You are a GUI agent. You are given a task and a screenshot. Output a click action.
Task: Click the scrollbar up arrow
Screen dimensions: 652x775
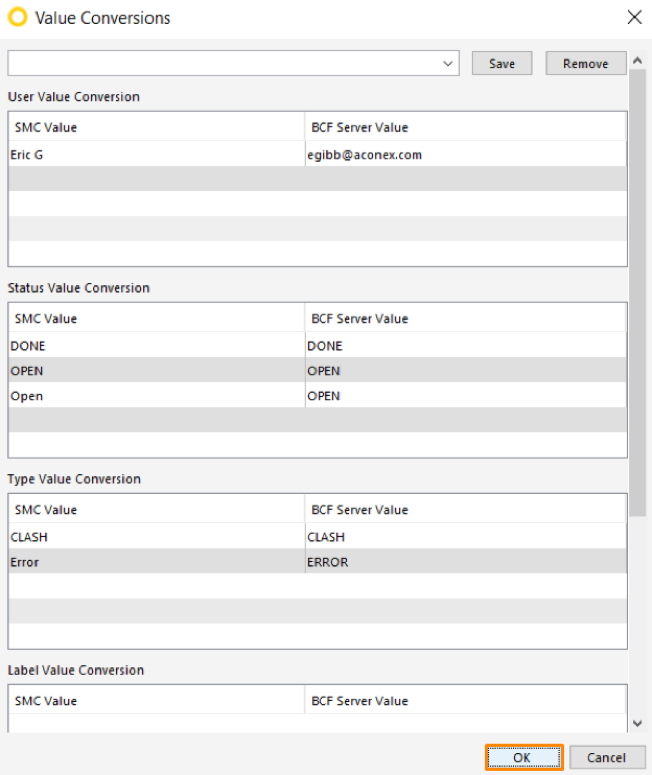[638, 60]
